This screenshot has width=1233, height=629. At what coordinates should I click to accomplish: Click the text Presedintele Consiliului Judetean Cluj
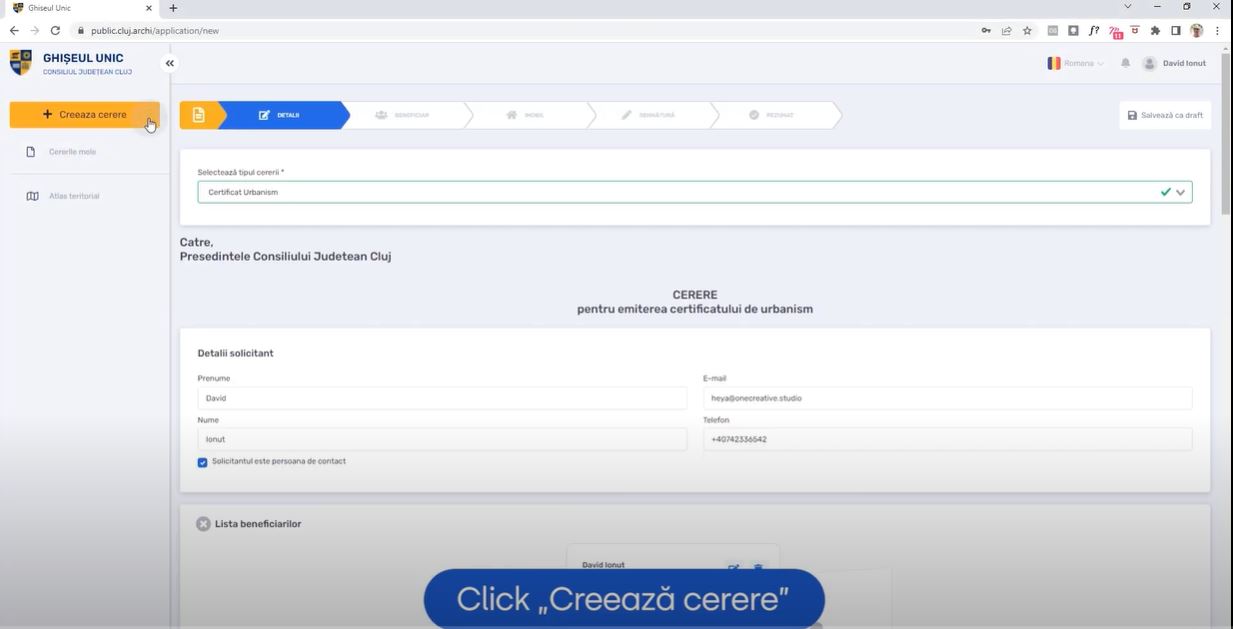[285, 257]
